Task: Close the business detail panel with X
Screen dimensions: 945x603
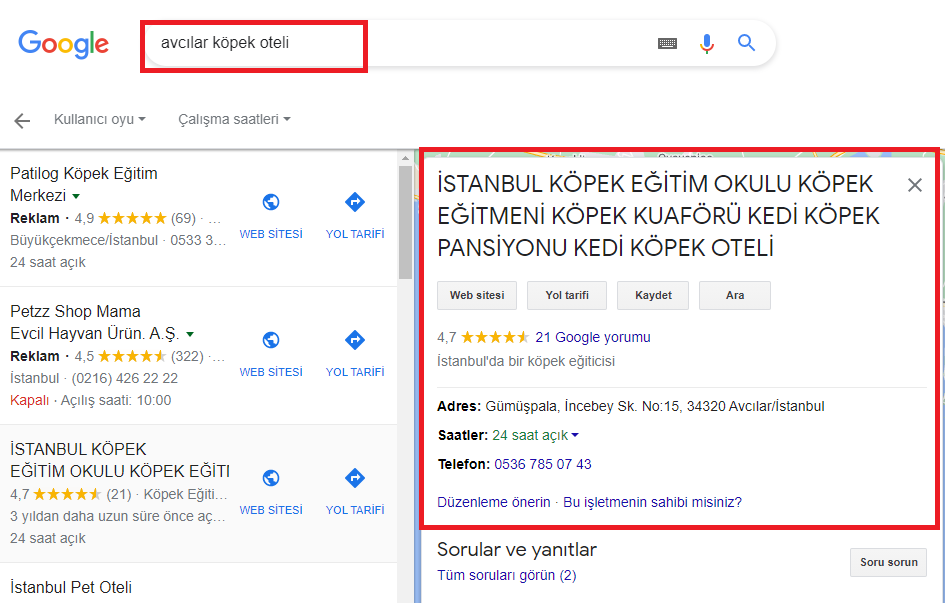Action: point(914,185)
